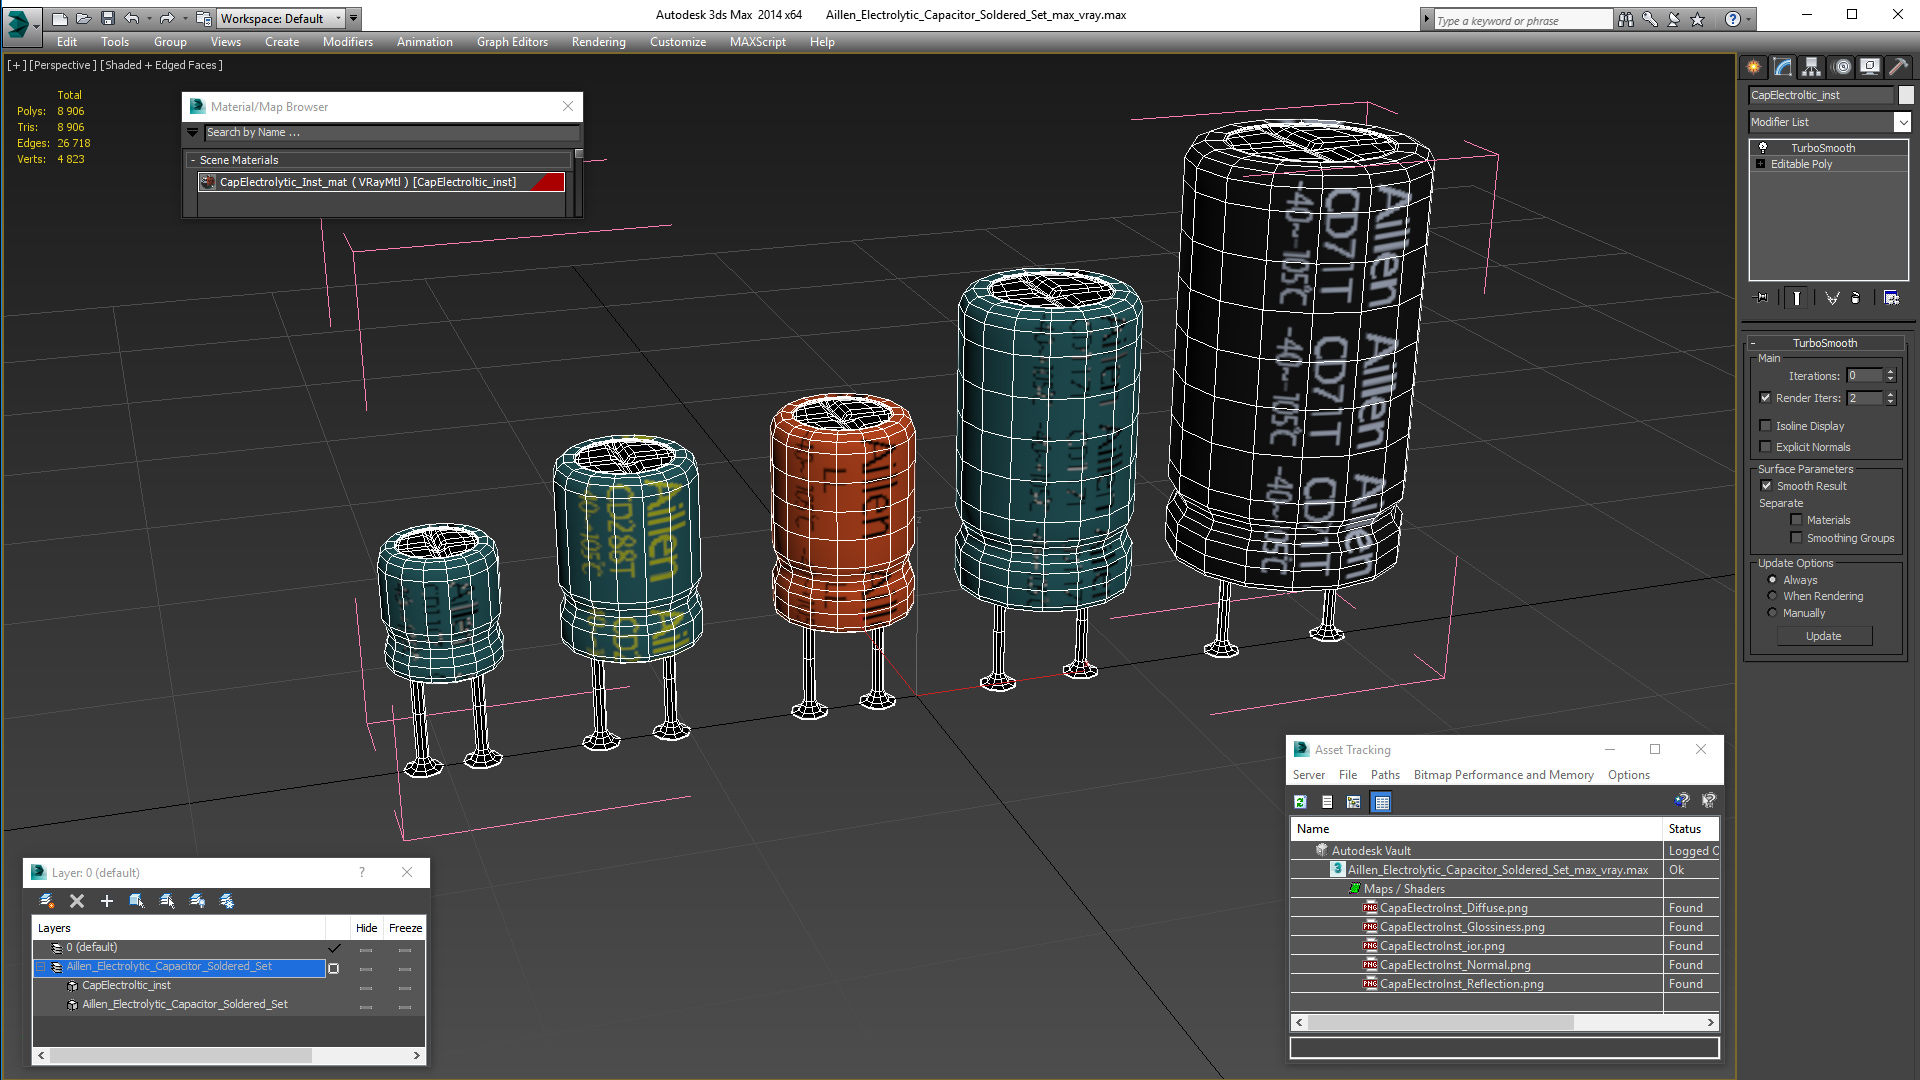Open the Utilities hammer panel tab
This screenshot has height=1080, width=1920.
tap(1898, 67)
